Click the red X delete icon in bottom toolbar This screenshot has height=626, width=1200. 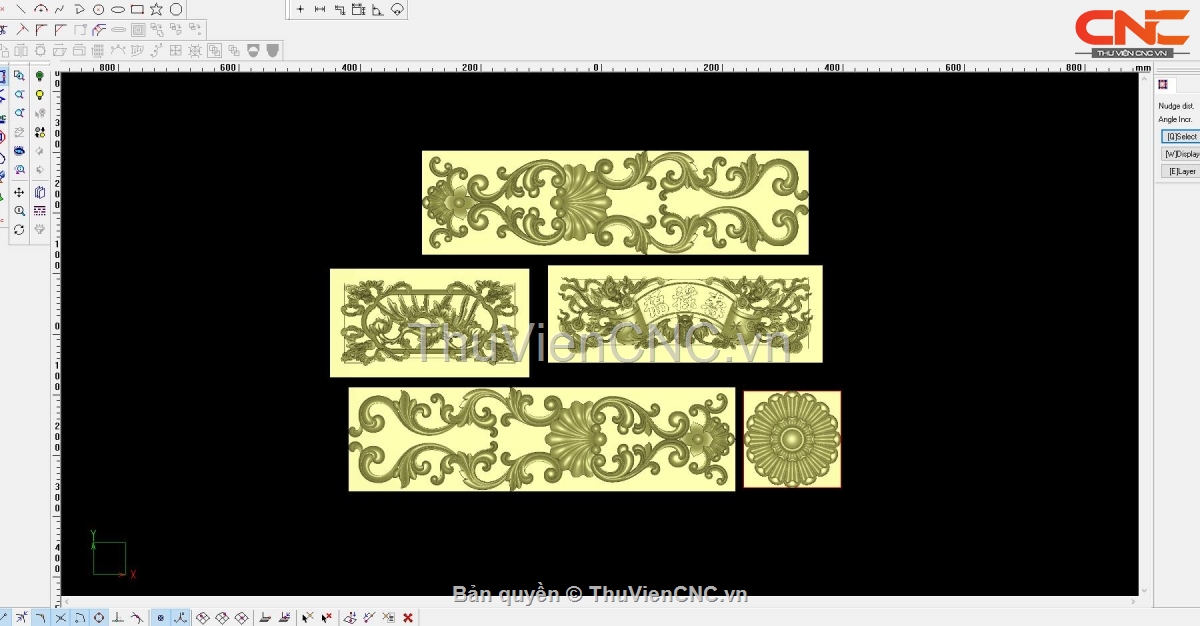coord(408,618)
